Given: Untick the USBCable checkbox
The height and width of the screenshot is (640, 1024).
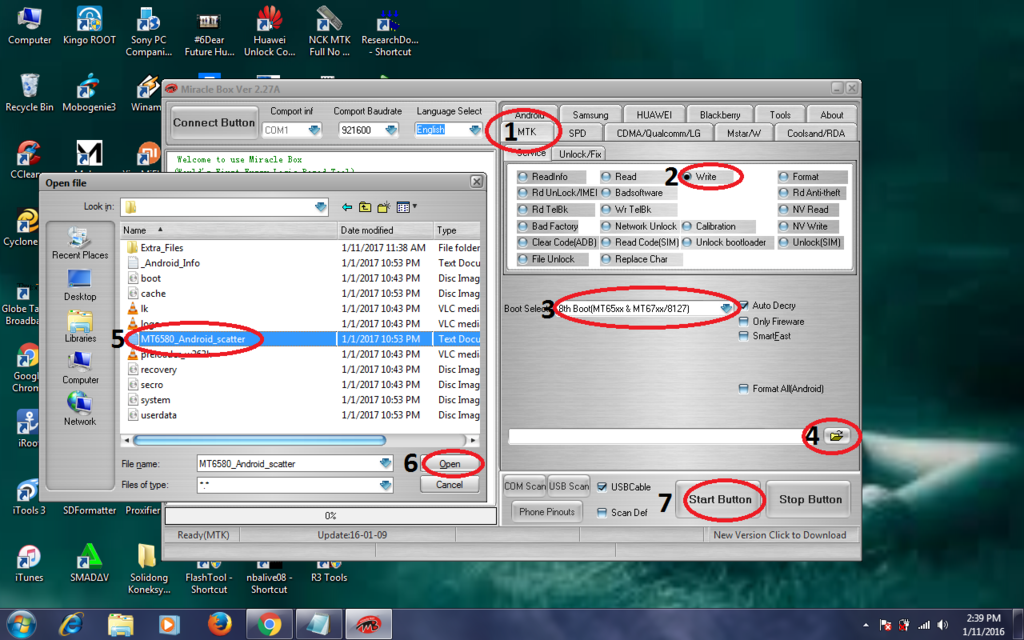Looking at the screenshot, I should coord(602,487).
